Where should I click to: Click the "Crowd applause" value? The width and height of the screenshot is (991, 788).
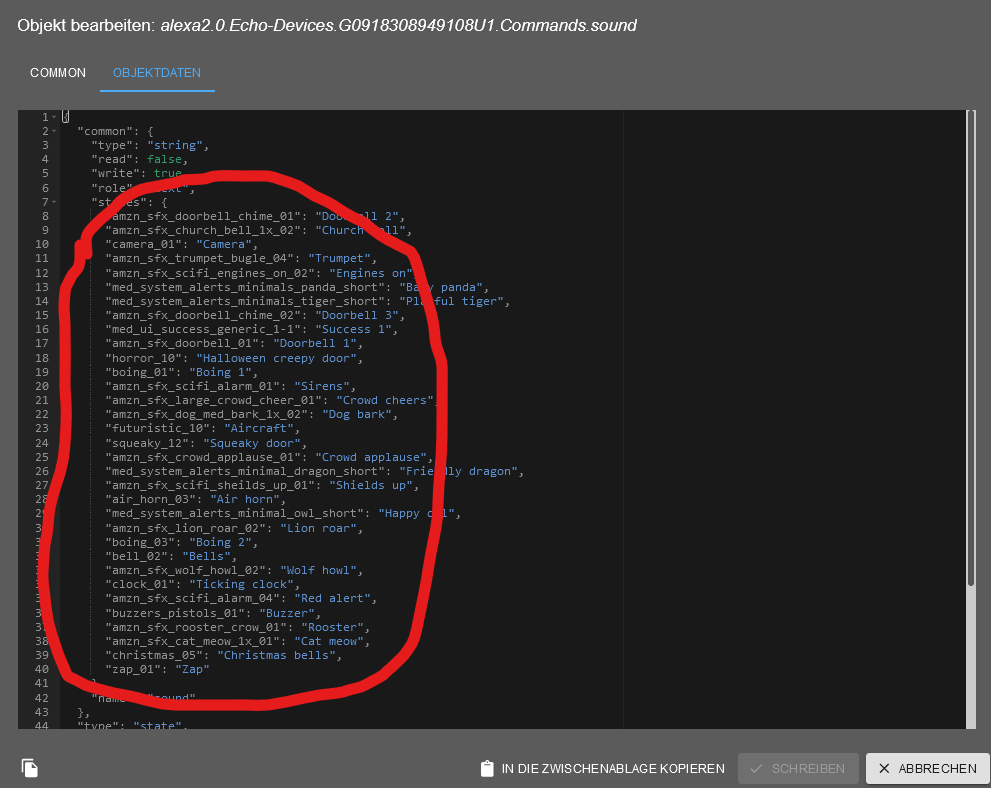point(371,458)
